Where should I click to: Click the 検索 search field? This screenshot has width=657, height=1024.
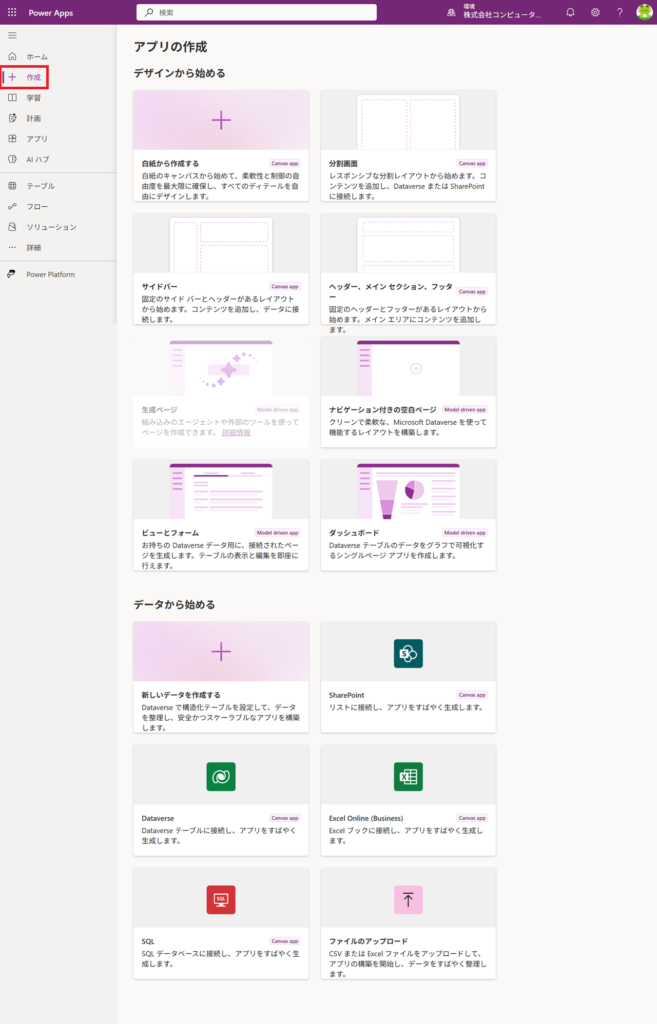(256, 12)
